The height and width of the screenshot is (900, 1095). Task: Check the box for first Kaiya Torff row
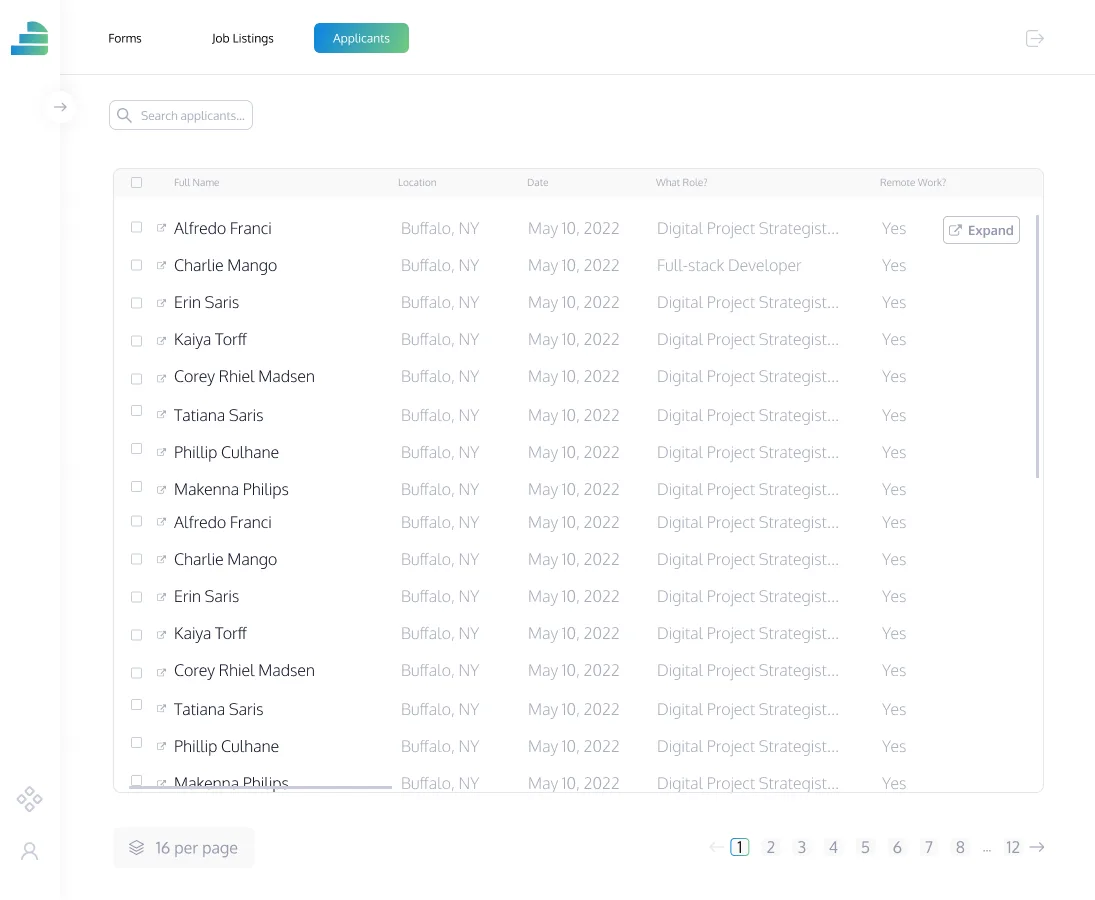click(x=136, y=341)
